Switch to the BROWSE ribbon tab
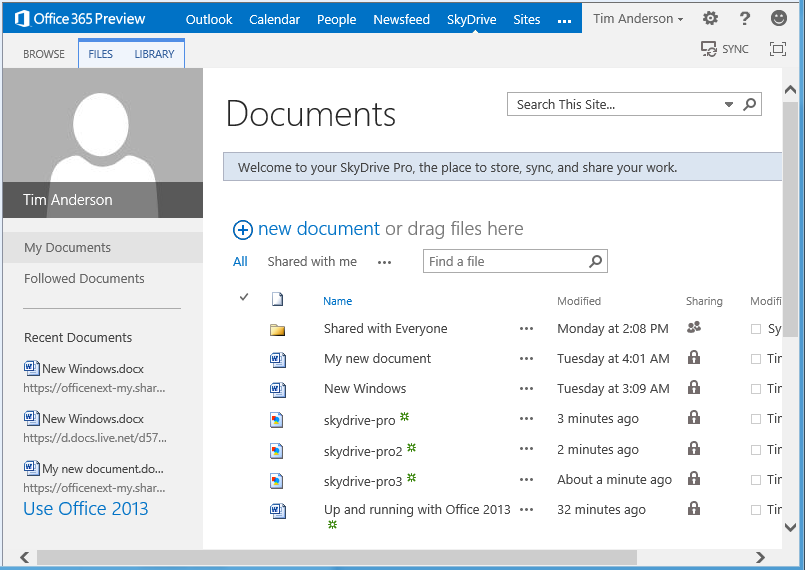This screenshot has height=570, width=805. point(44,54)
